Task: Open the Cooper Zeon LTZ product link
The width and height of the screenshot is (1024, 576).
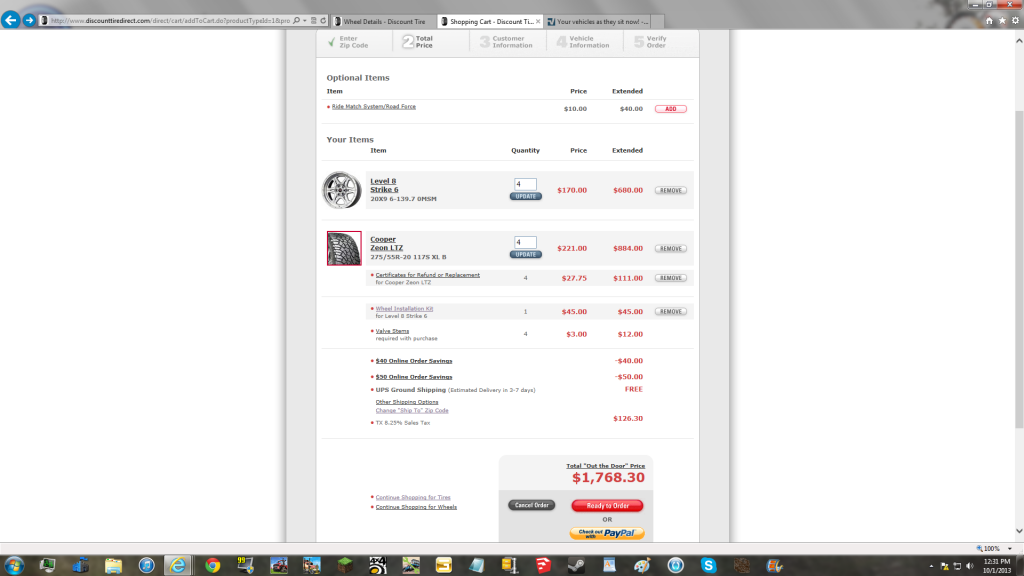Action: pyautogui.click(x=387, y=244)
